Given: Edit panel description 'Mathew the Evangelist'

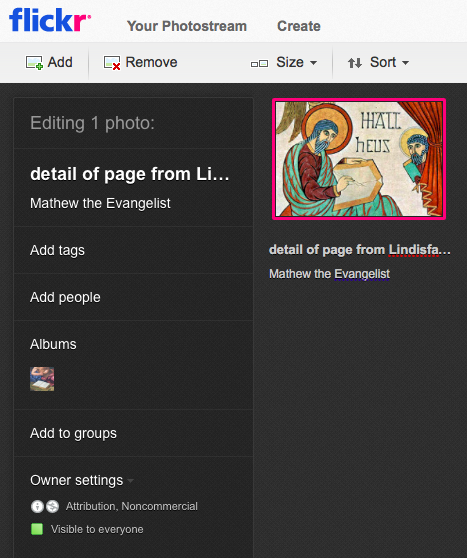Looking at the screenshot, I should coord(100,203).
